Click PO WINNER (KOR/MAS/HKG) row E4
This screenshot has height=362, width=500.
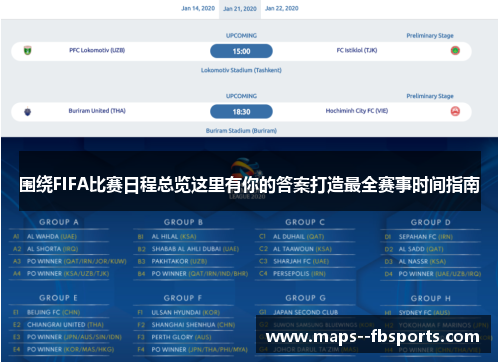click(x=71, y=349)
